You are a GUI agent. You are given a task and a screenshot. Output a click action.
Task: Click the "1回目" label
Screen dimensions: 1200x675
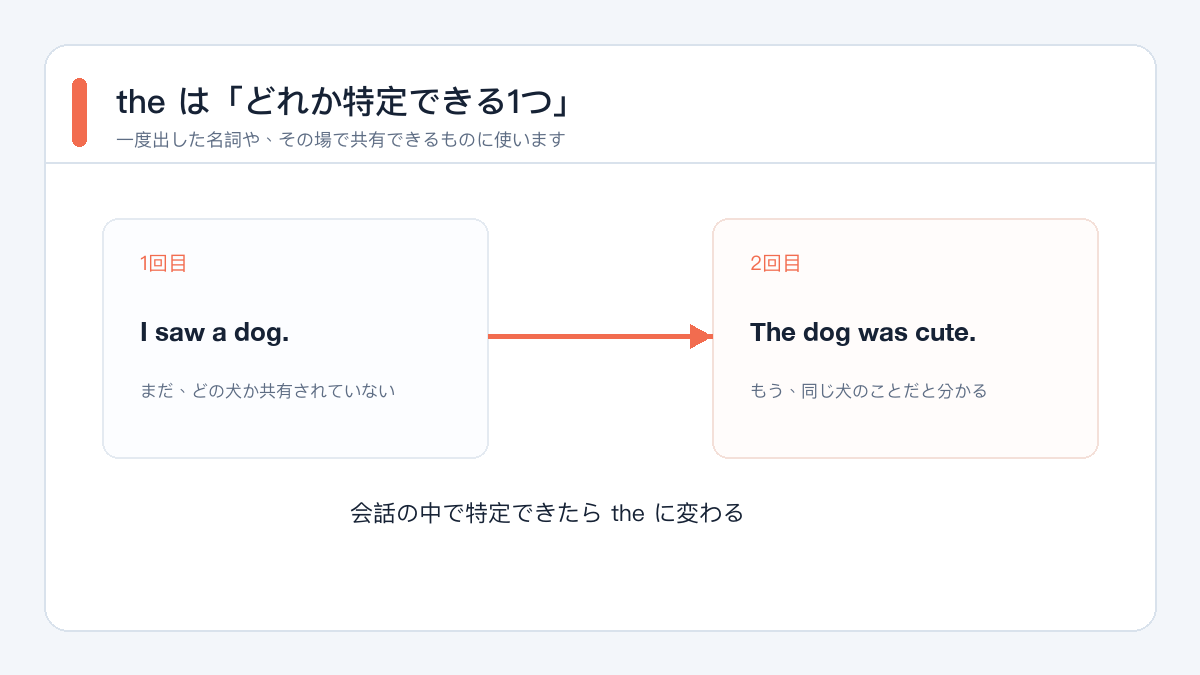(x=163, y=264)
